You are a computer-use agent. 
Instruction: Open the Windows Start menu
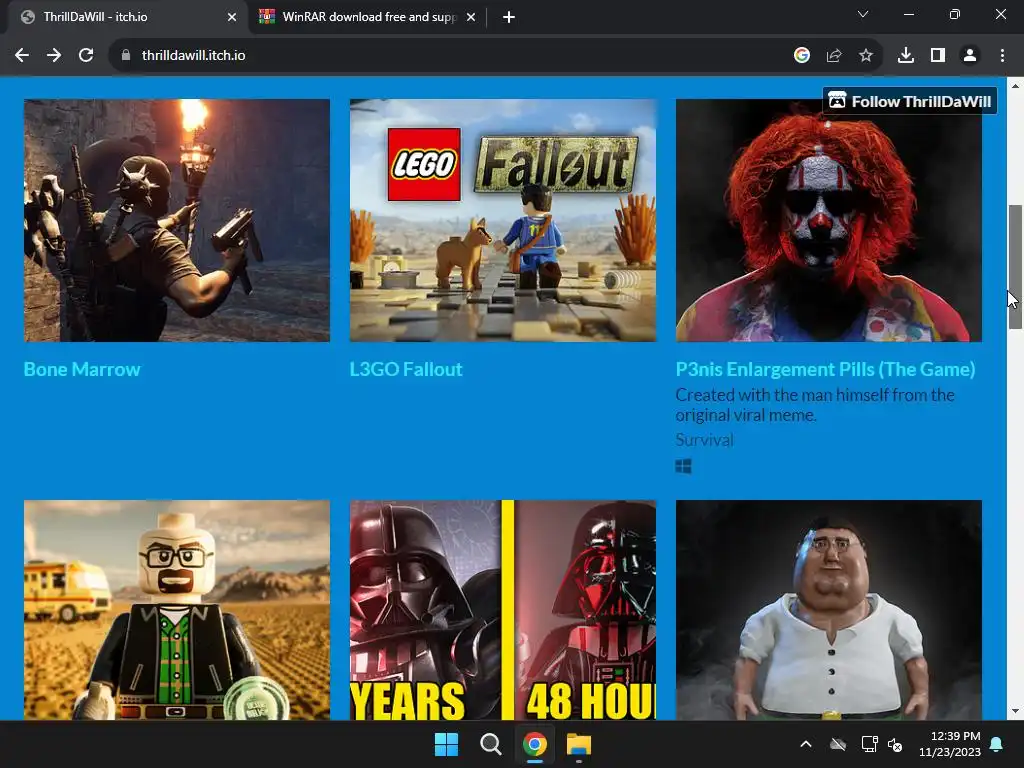point(447,744)
